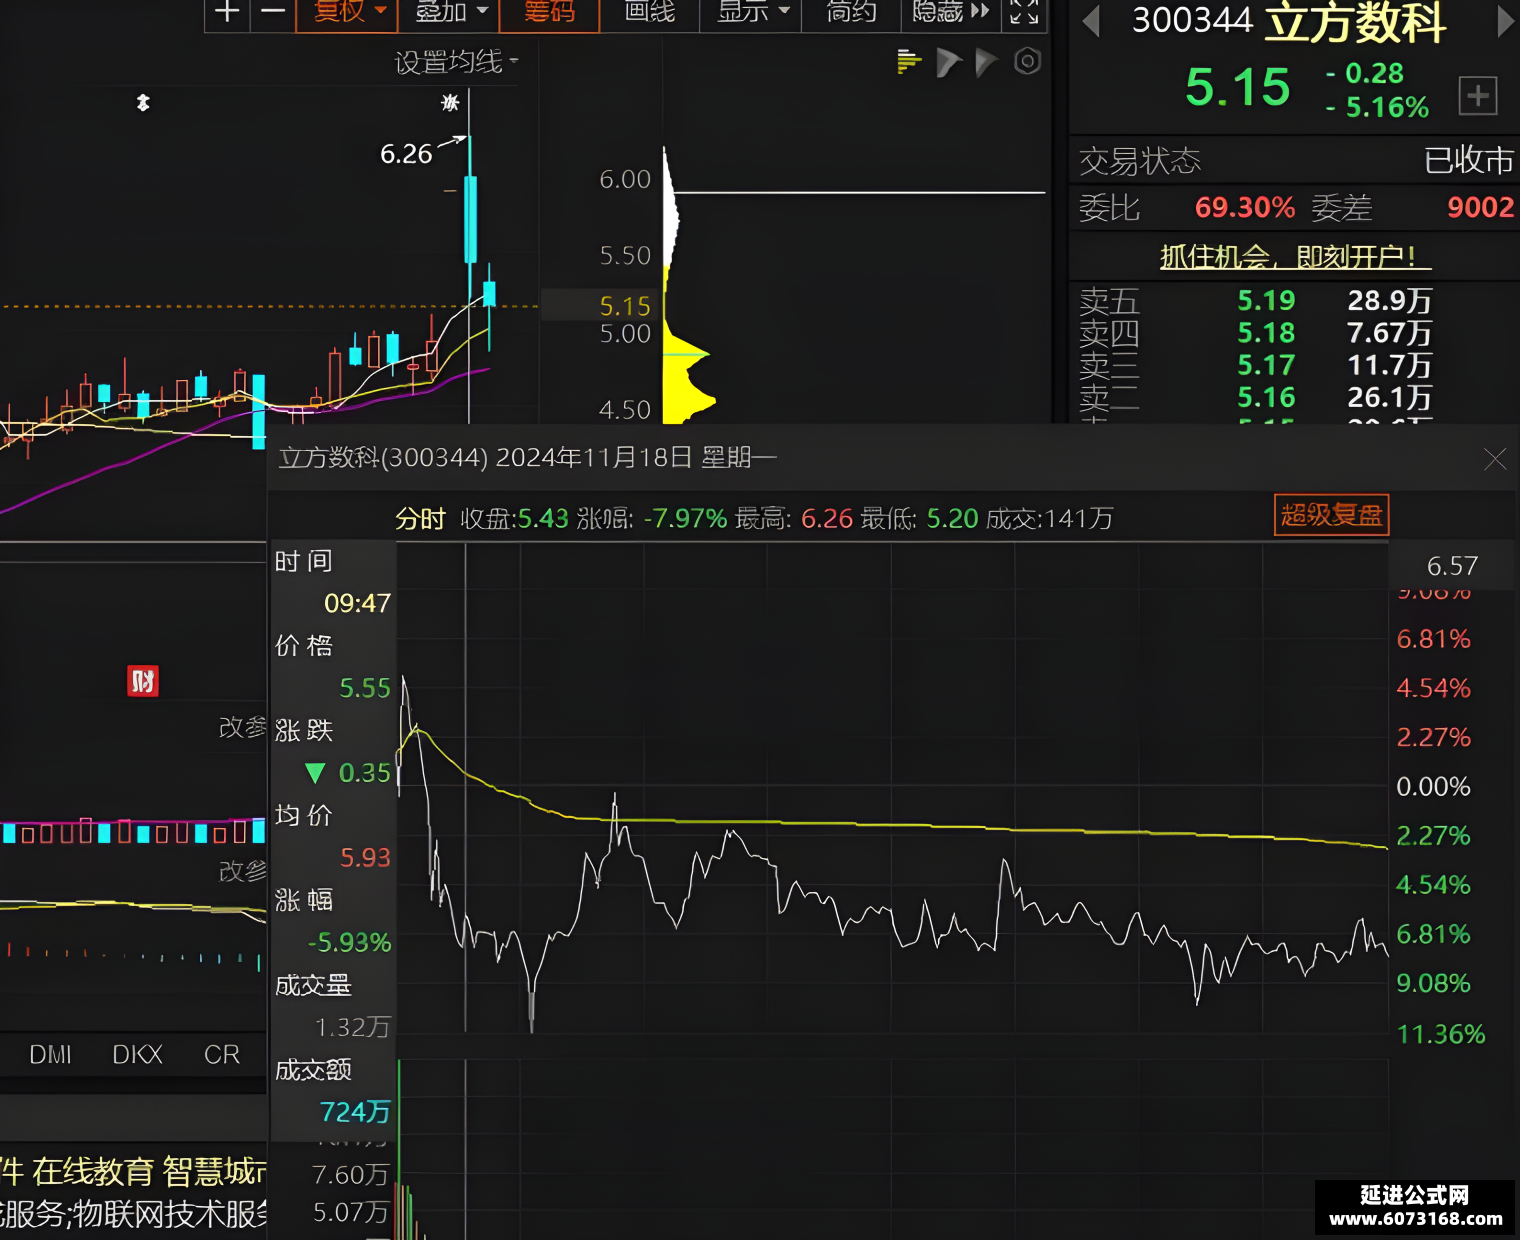
Task: Toggle the 画线 drawing mode
Action: point(649,13)
